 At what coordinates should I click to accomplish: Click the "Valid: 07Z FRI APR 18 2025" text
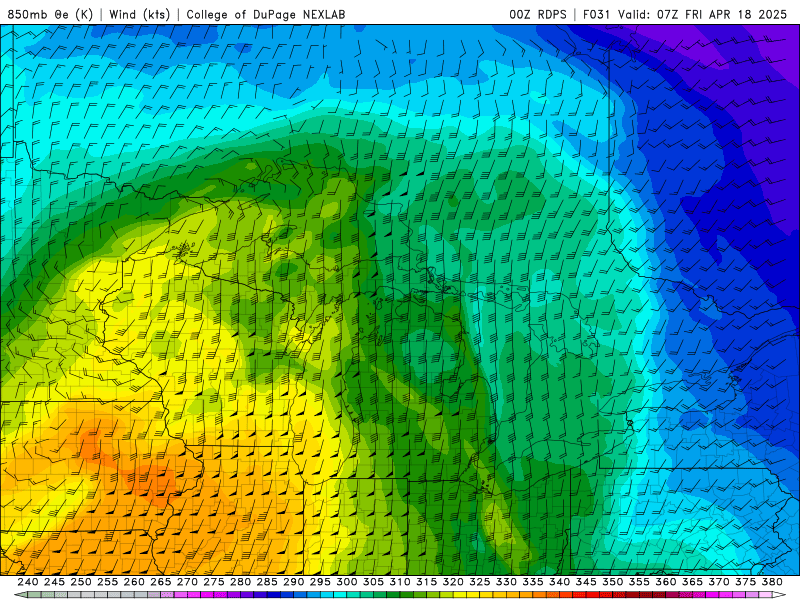703,14
